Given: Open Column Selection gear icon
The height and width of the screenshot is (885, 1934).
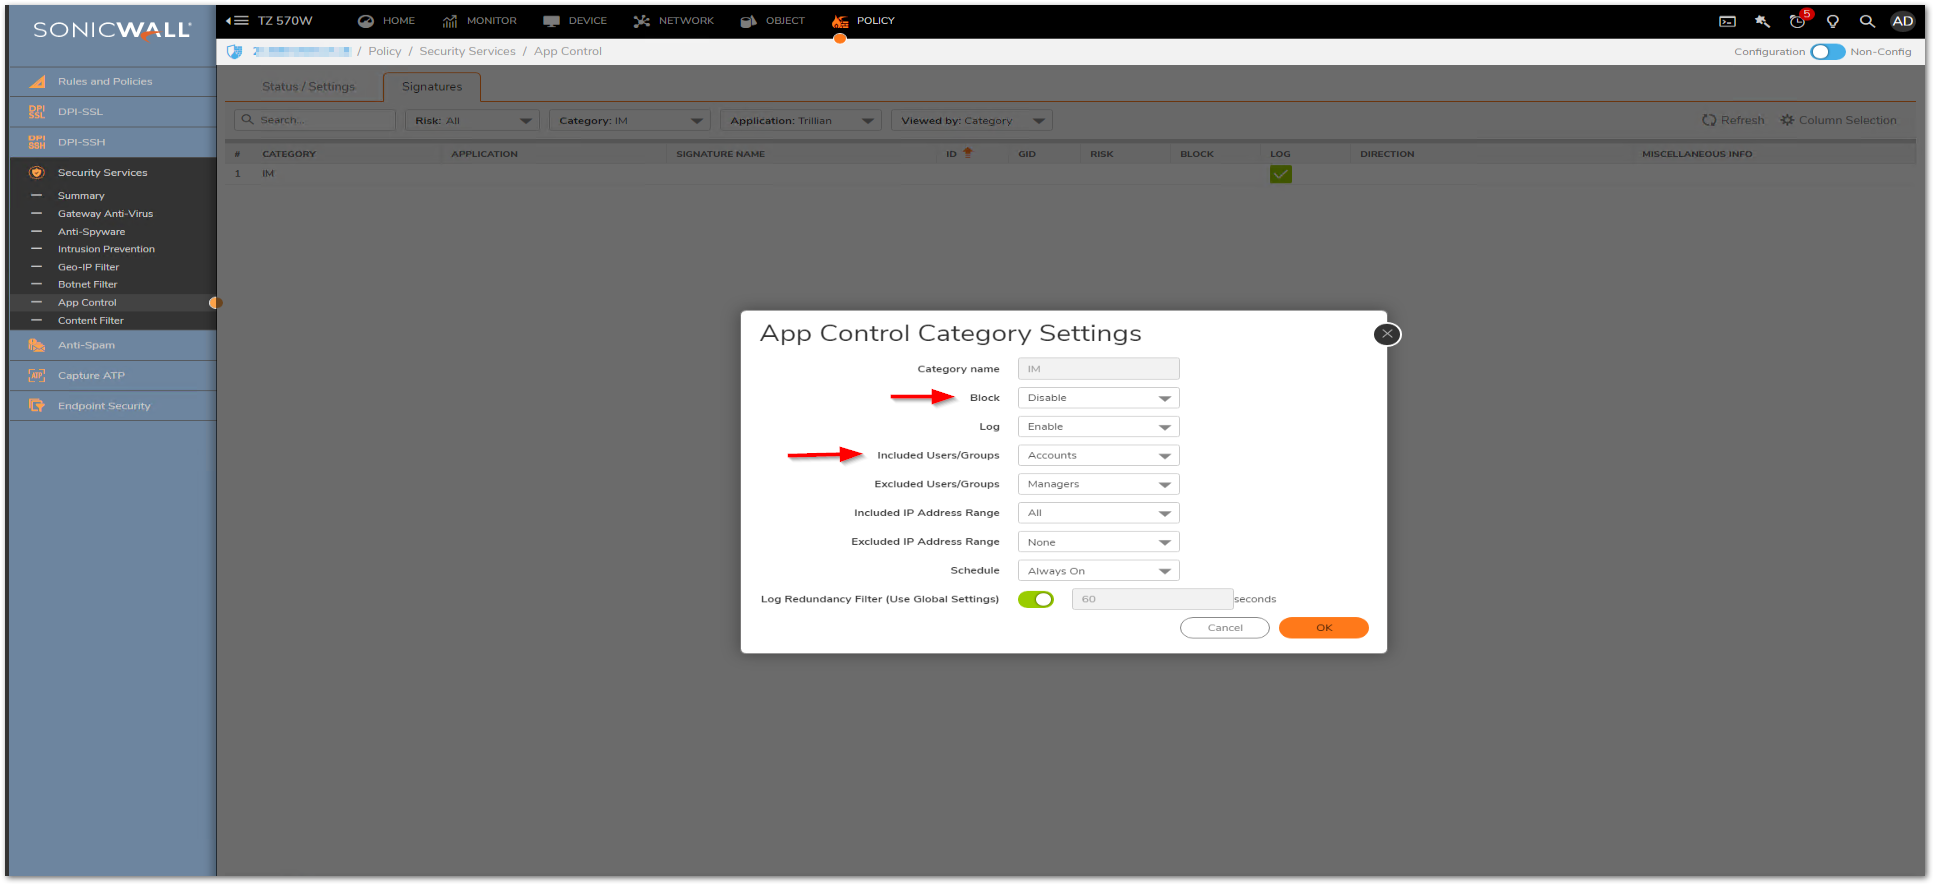Looking at the screenshot, I should coord(1787,120).
